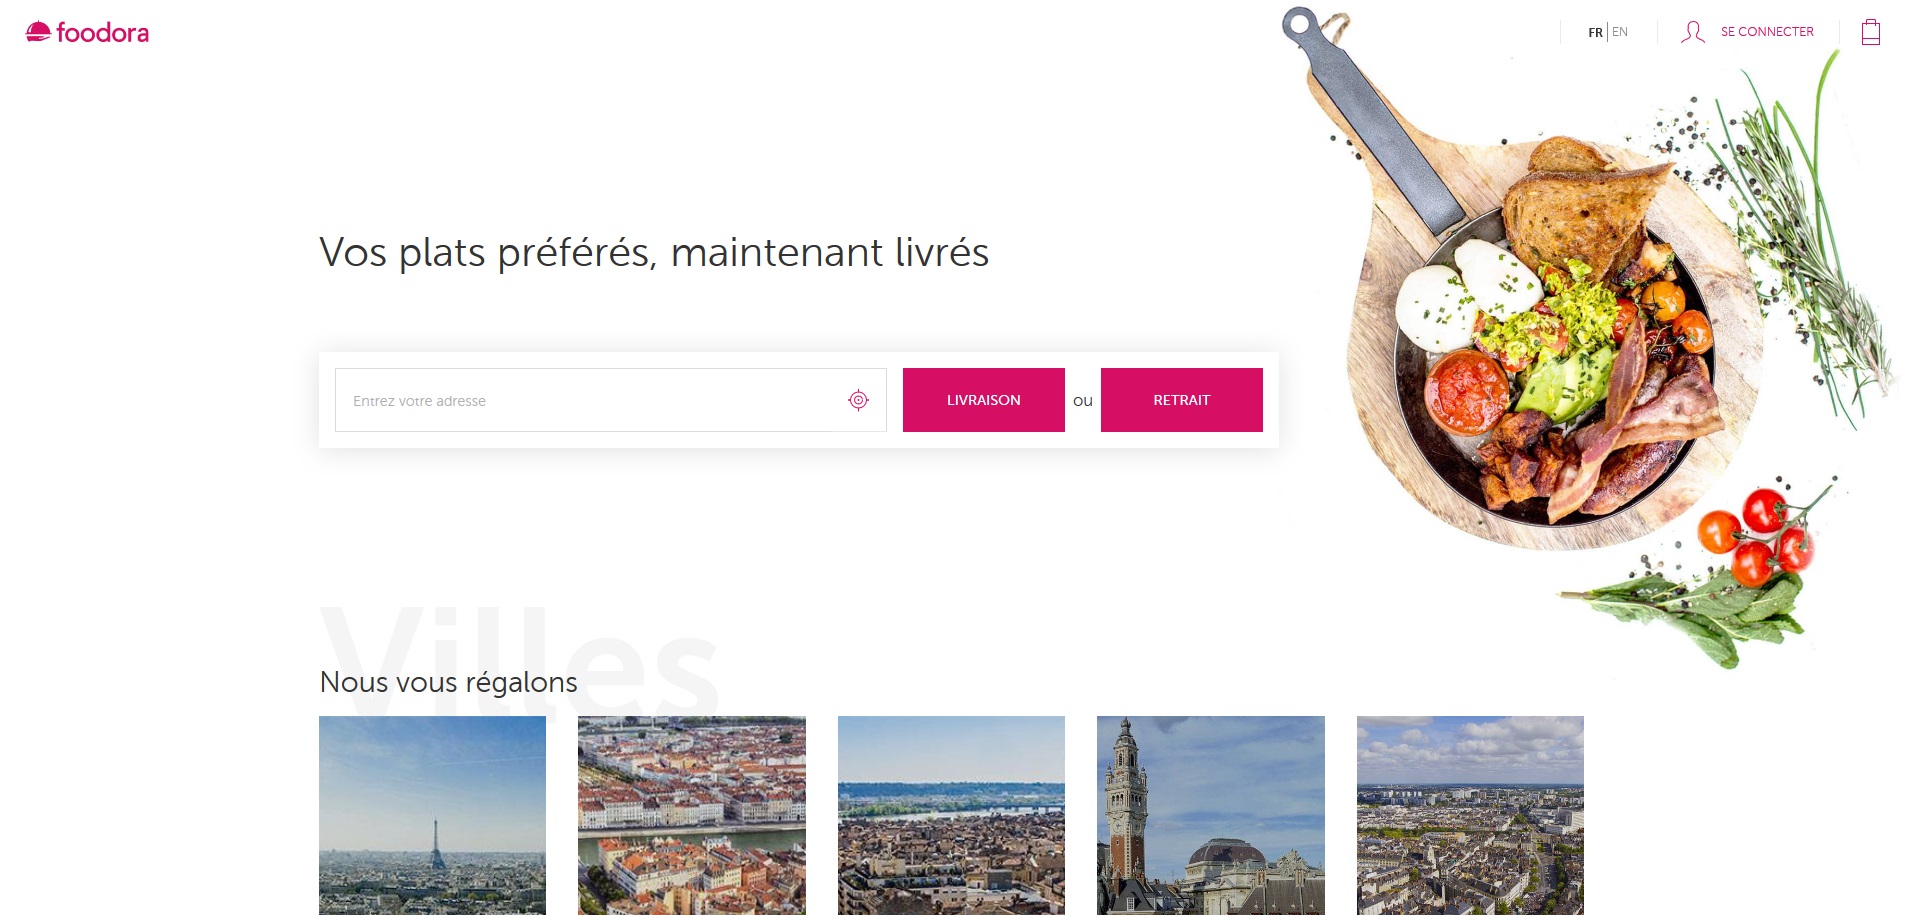
Task: Use the geolocation target icon in address field
Action: [858, 400]
